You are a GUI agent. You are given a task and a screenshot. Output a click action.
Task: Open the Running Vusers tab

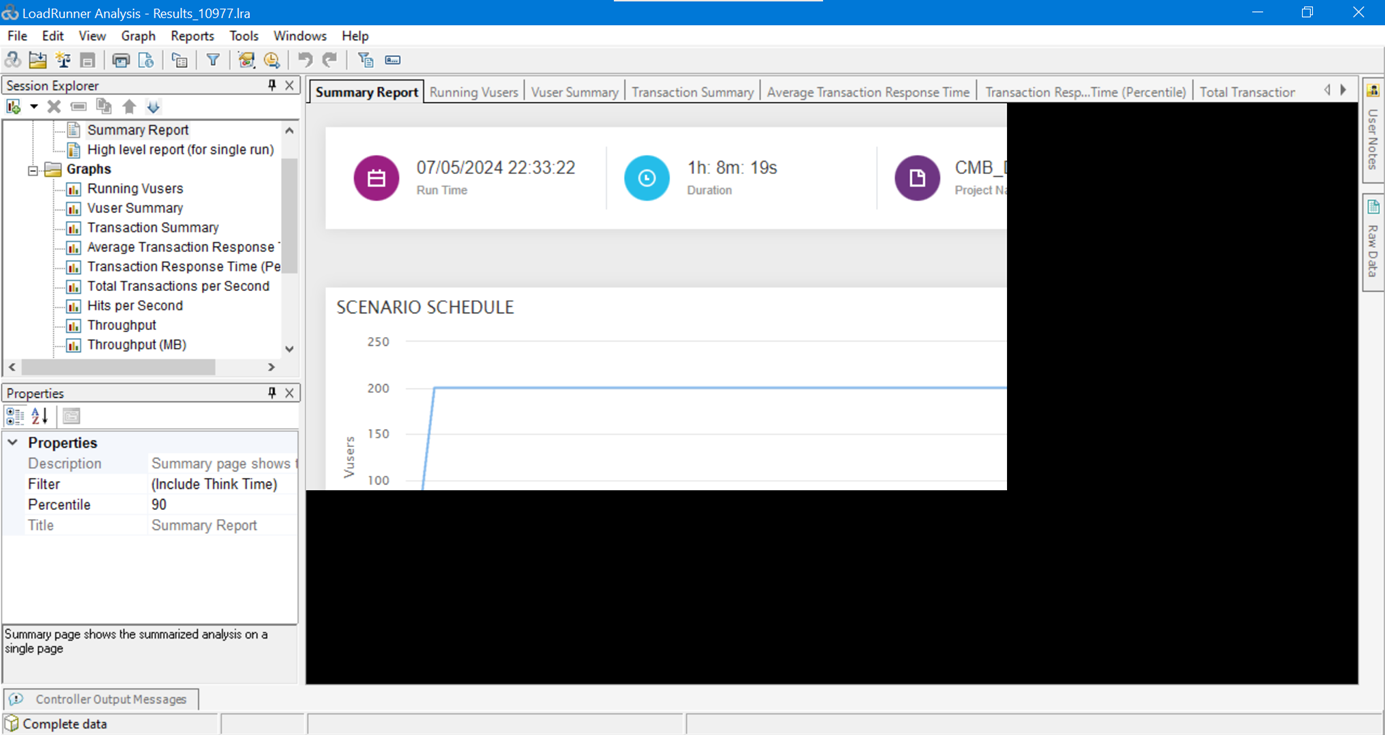pos(474,92)
